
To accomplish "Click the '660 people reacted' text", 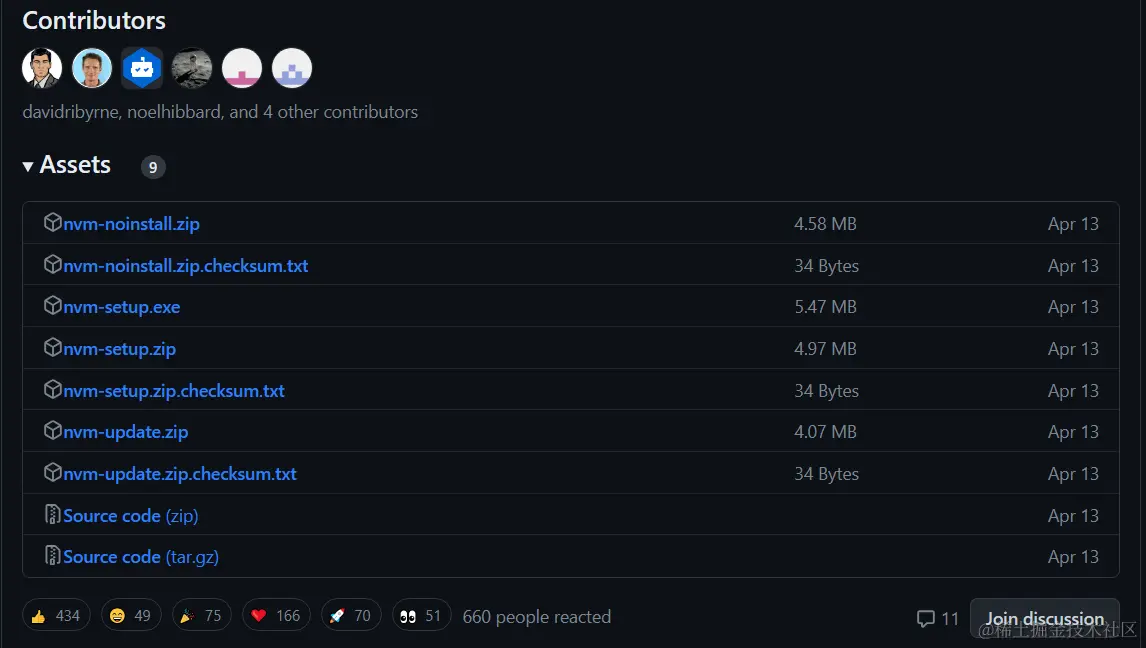I will click(536, 617).
